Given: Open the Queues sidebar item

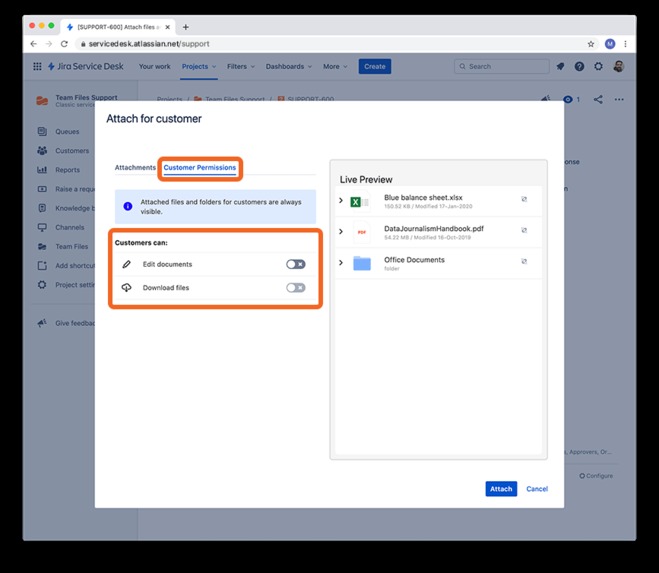Looking at the screenshot, I should (x=67, y=132).
